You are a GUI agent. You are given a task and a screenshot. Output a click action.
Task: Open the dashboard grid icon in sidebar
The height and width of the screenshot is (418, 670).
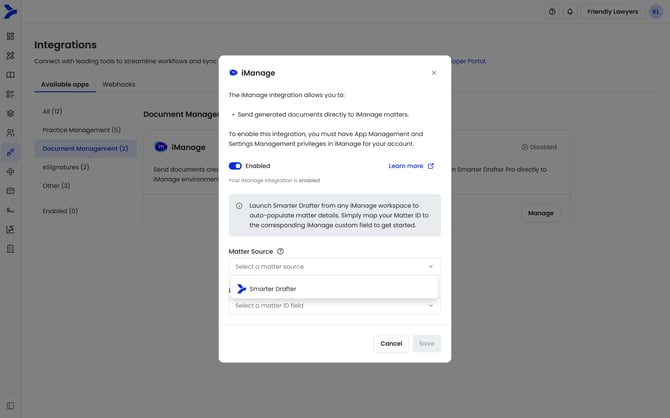coord(11,36)
